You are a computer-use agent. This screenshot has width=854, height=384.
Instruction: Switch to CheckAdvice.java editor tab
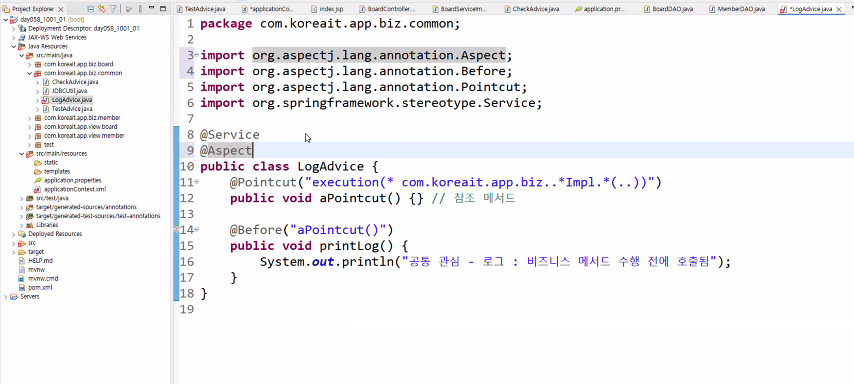tap(532, 9)
